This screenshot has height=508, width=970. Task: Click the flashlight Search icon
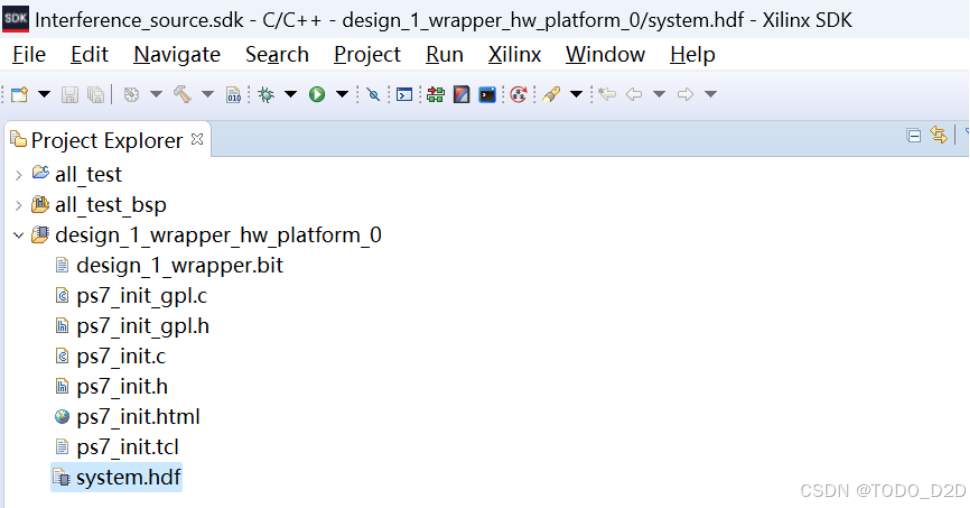(x=551, y=95)
